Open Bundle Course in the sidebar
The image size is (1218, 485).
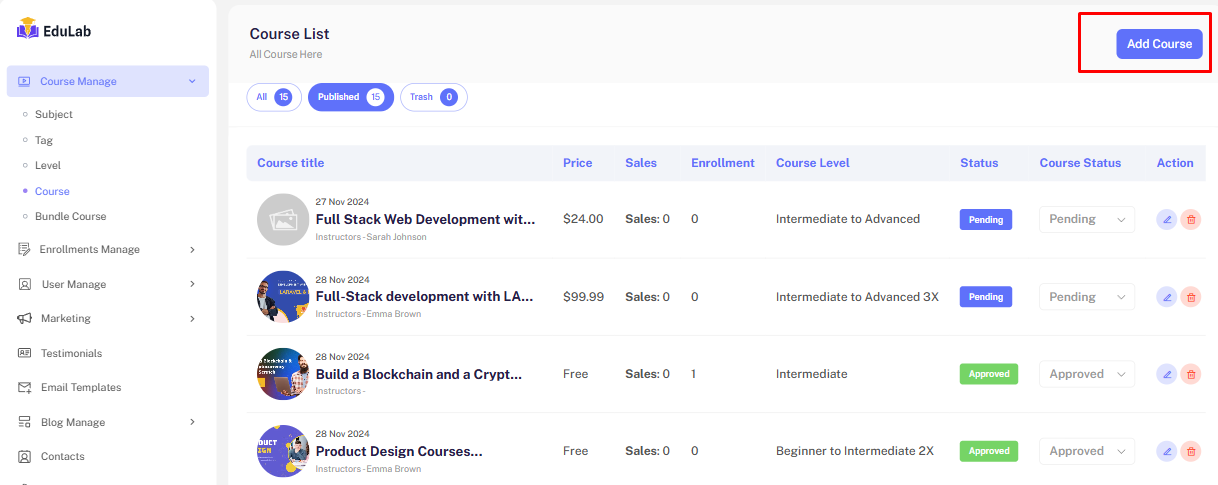70,216
